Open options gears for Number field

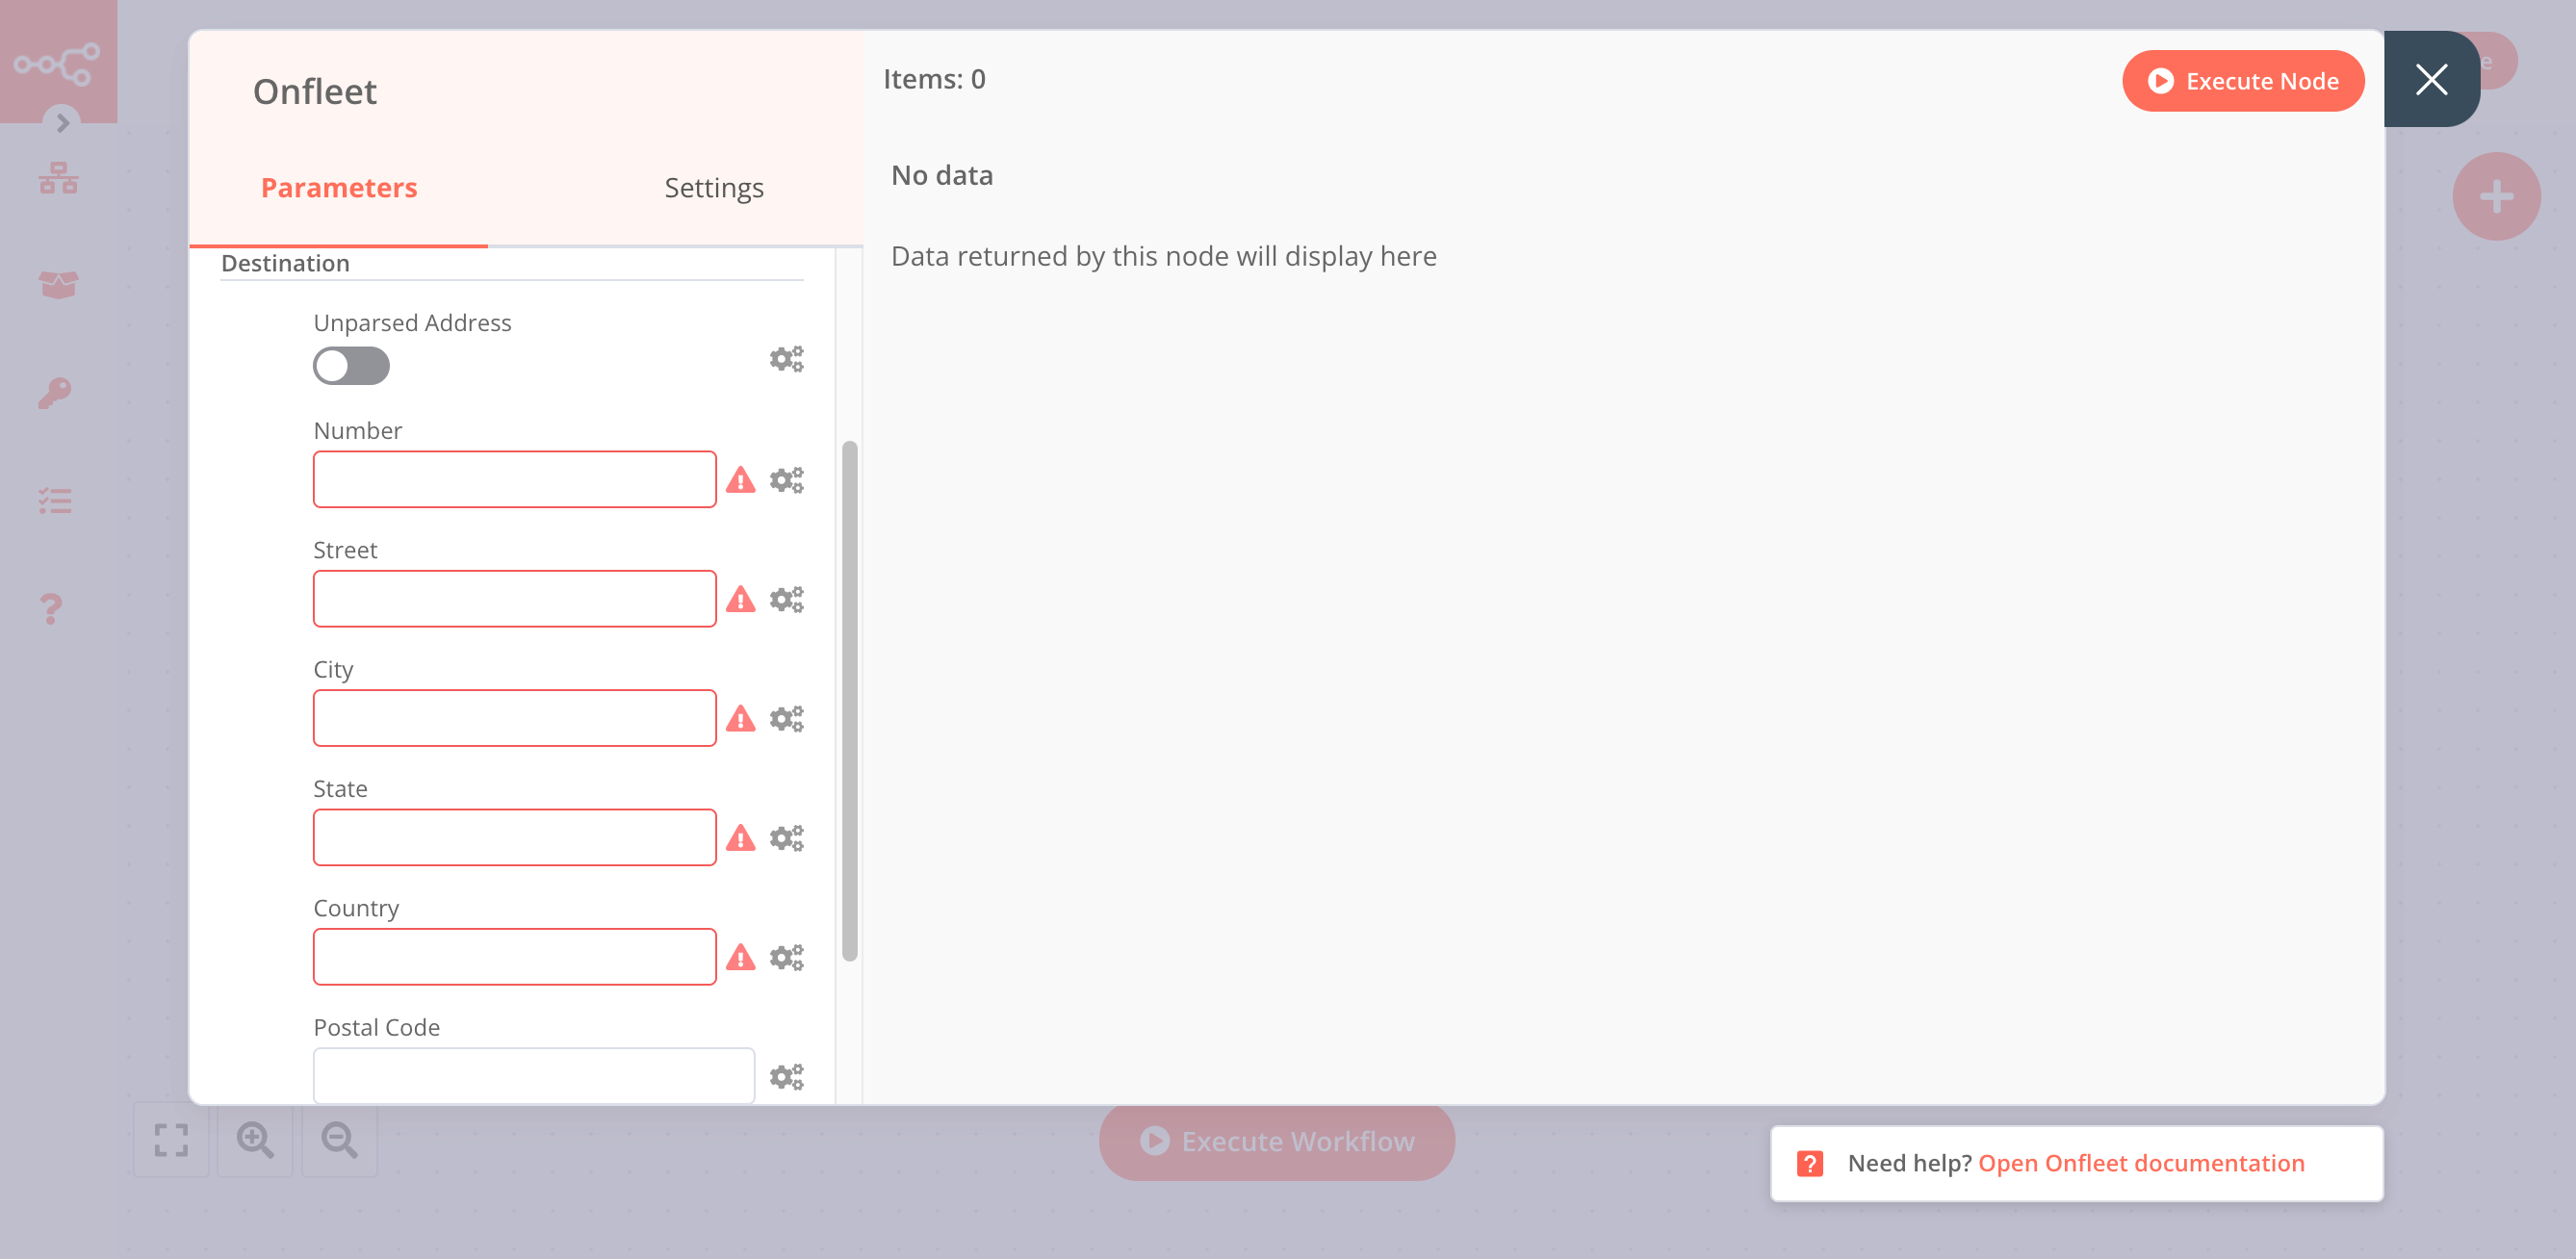pyautogui.click(x=786, y=480)
